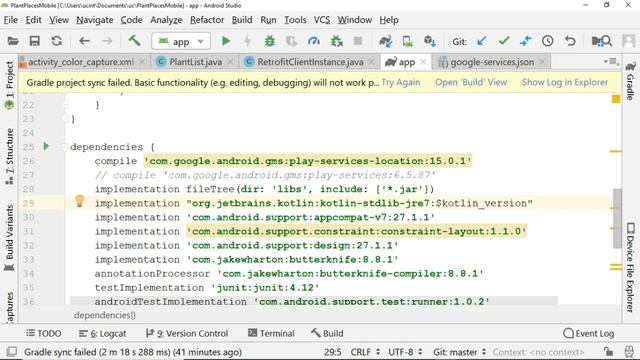Screen dimensions: 640x360
Task: Show Git history clock icon
Action: [547, 41]
